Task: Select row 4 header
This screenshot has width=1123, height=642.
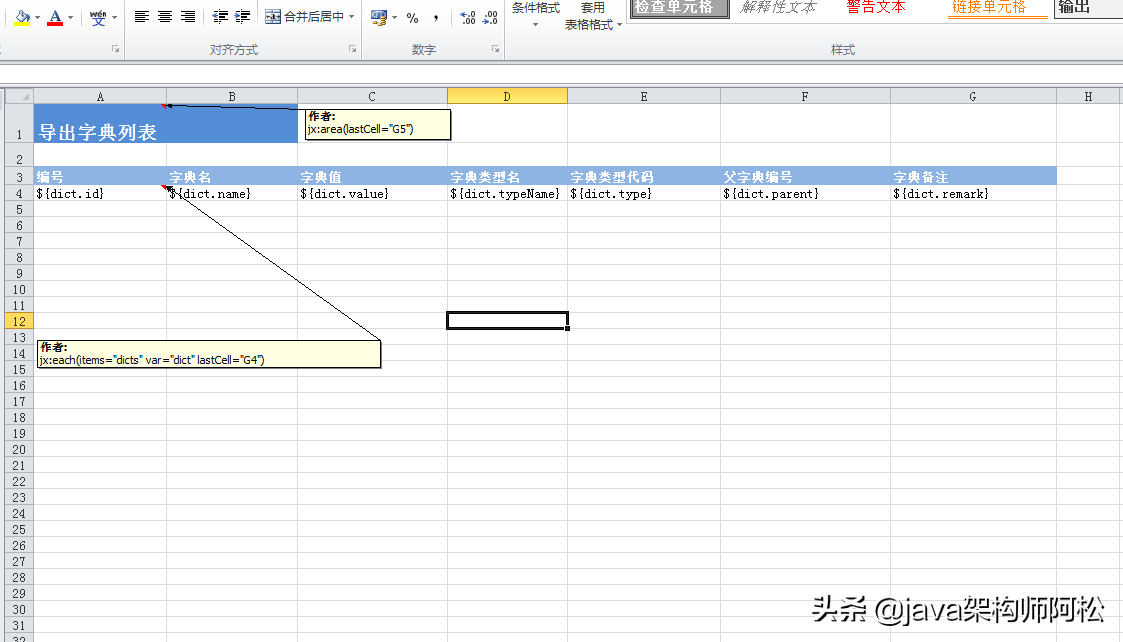Action: tap(19, 193)
